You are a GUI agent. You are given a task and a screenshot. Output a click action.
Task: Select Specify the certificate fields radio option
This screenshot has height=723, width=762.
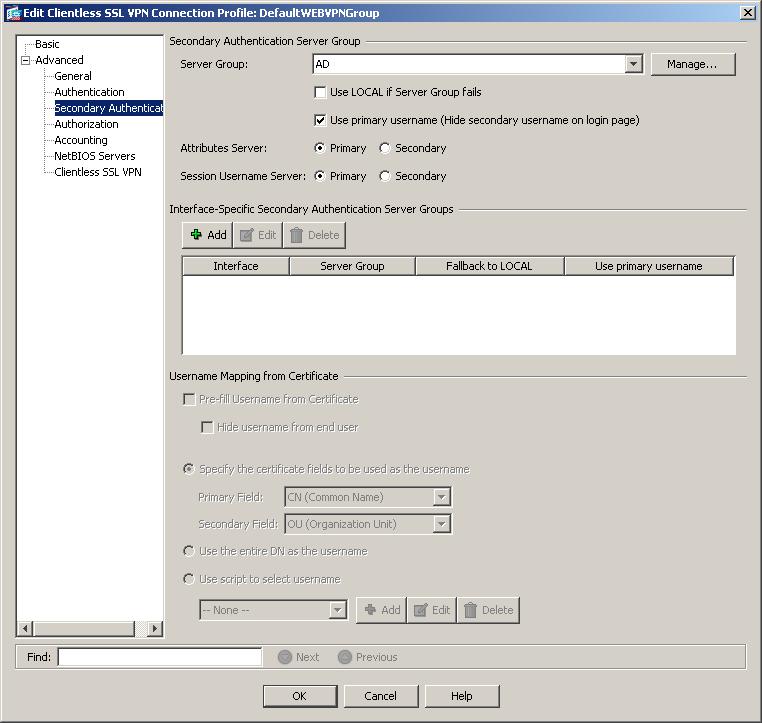click(189, 469)
